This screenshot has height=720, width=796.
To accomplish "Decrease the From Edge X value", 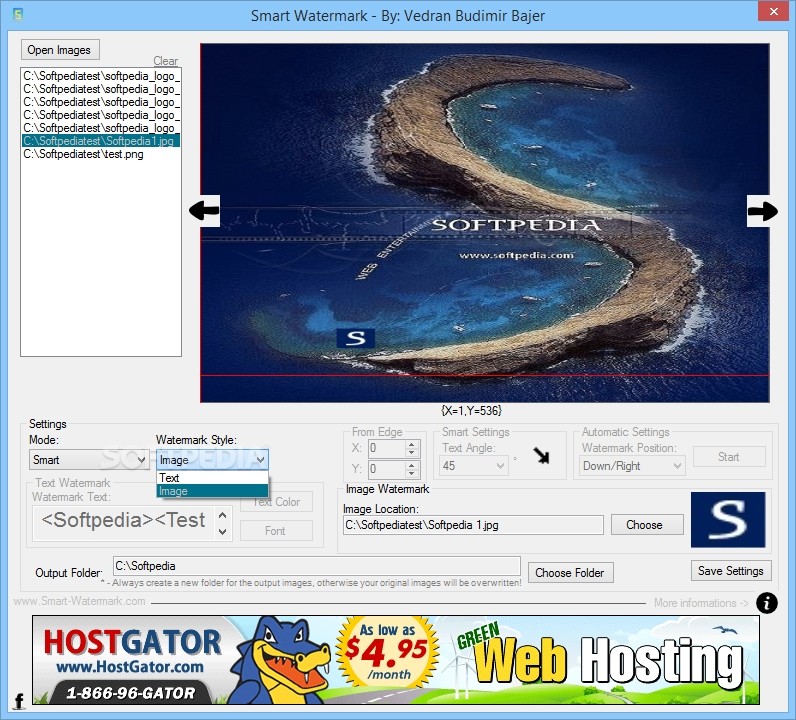I will pos(412,452).
